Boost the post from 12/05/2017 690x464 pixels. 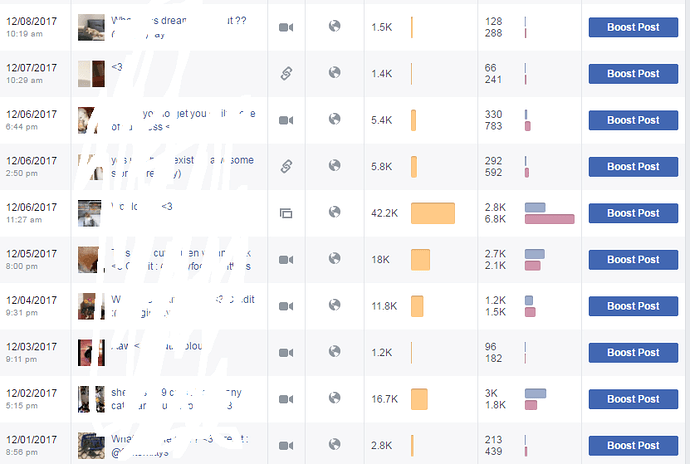pyautogui.click(x=633, y=260)
